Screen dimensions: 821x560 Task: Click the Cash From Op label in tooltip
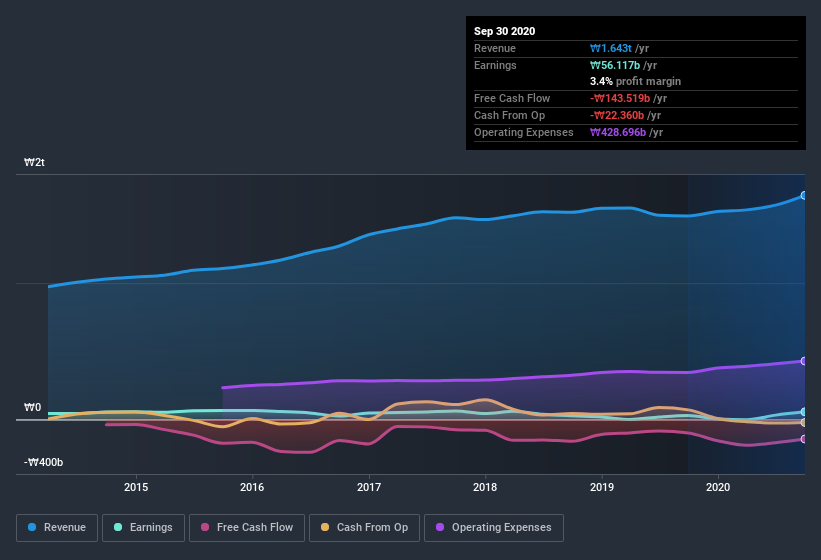[x=509, y=115]
